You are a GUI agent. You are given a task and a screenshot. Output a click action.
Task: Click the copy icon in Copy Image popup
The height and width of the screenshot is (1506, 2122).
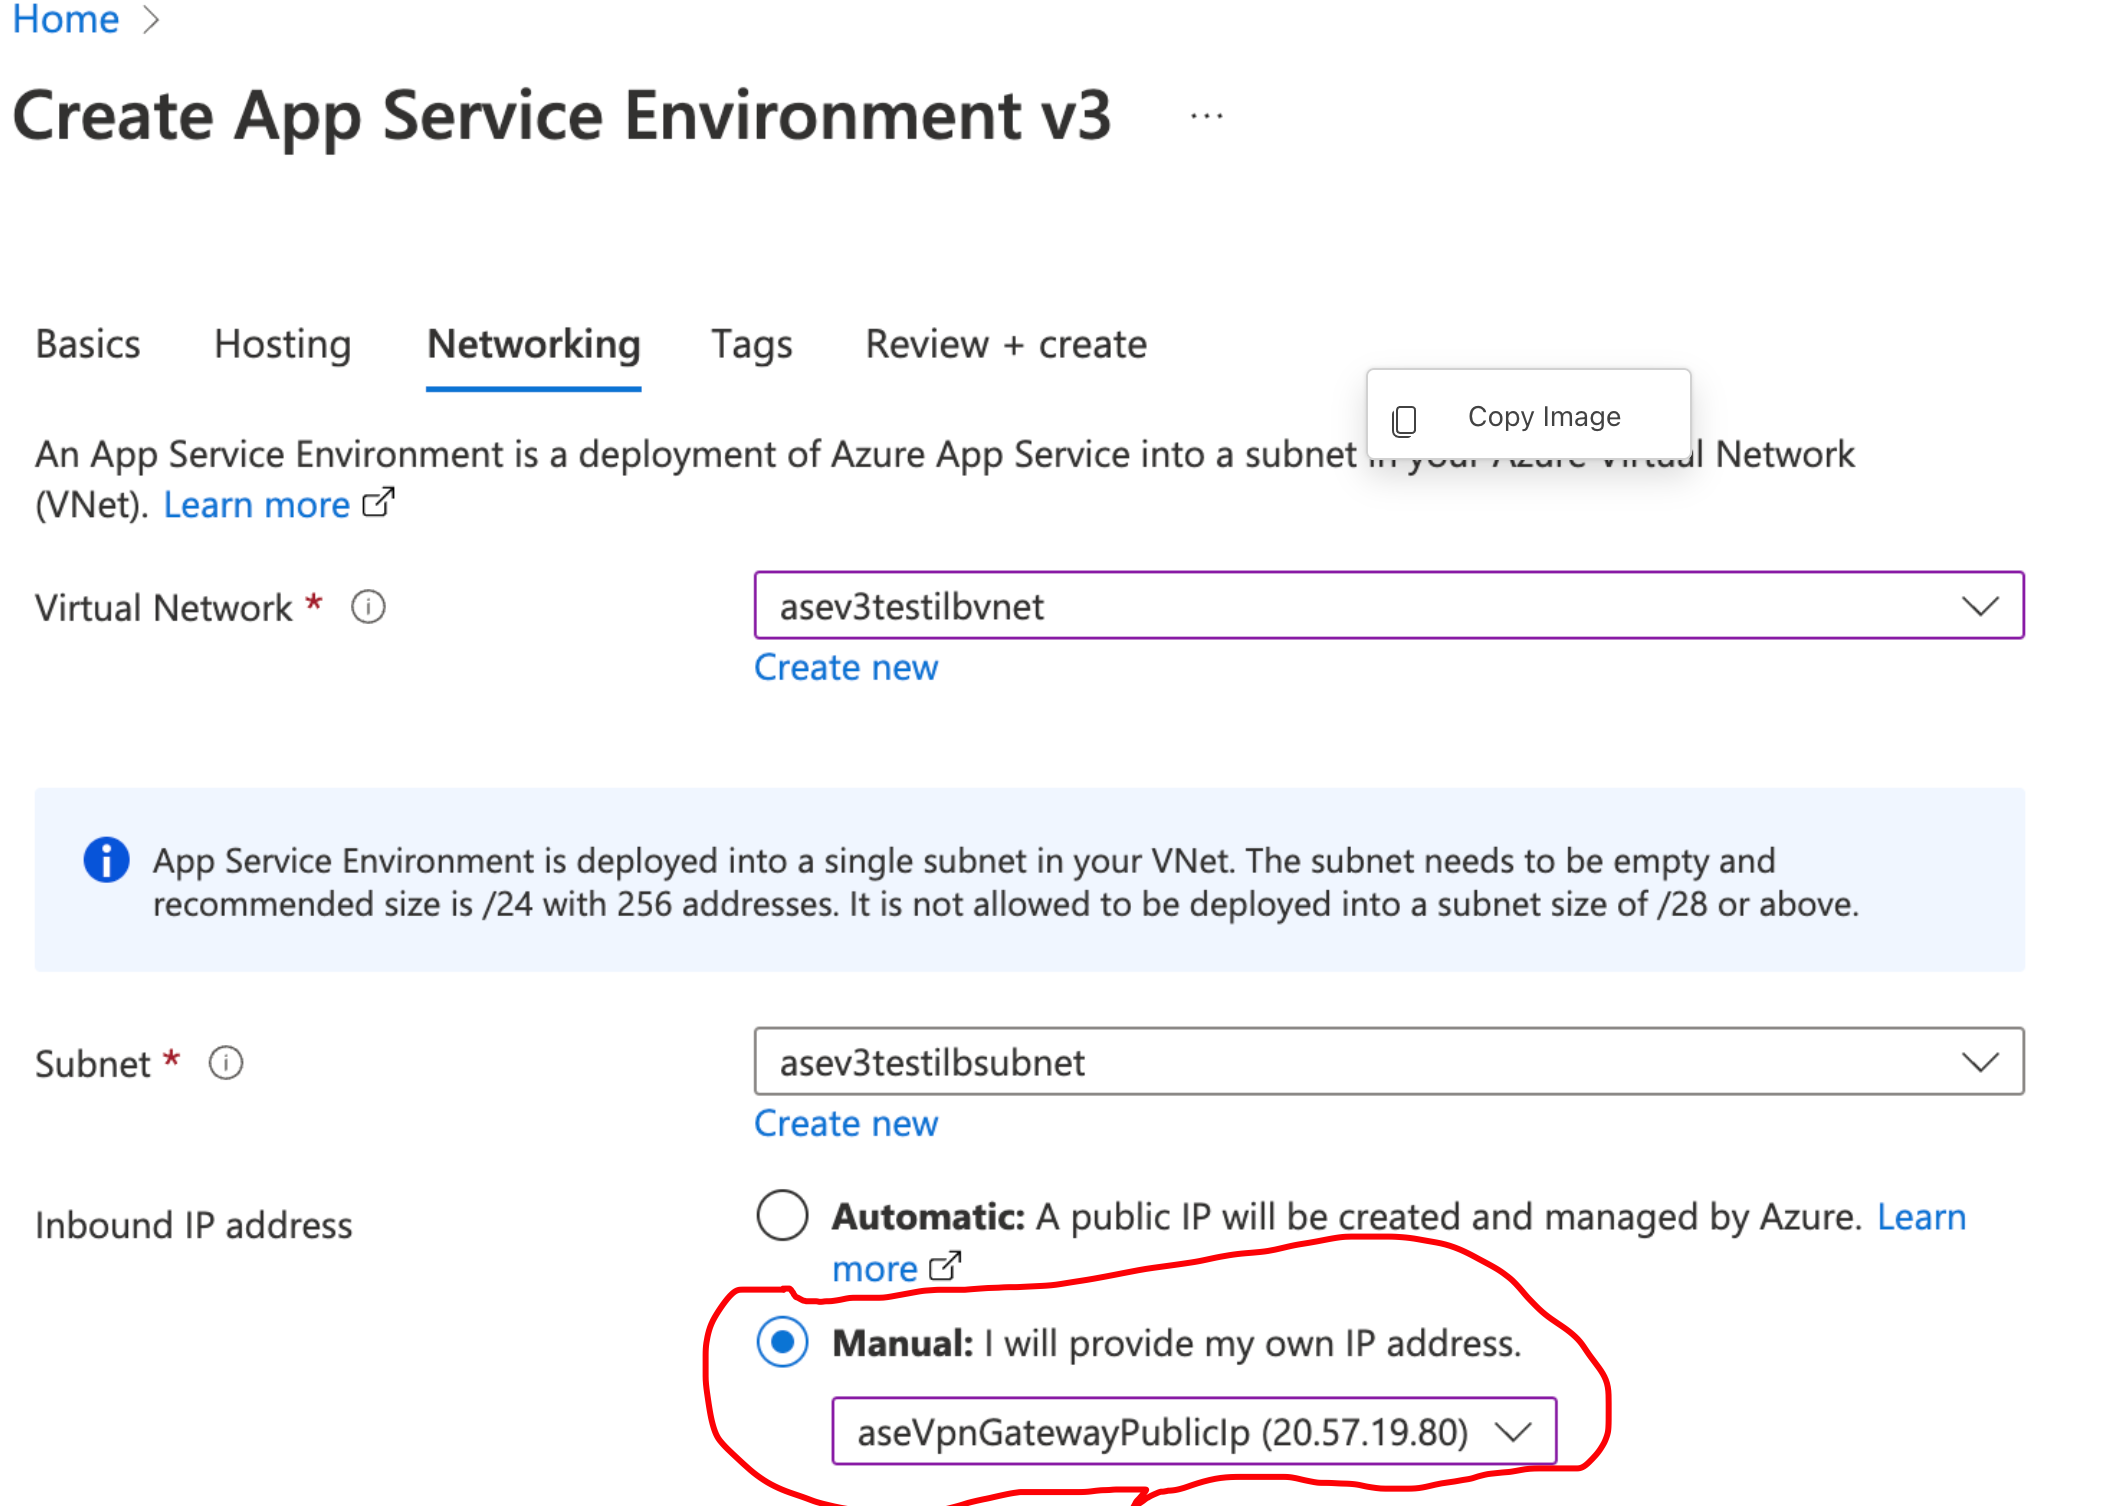tap(1404, 420)
